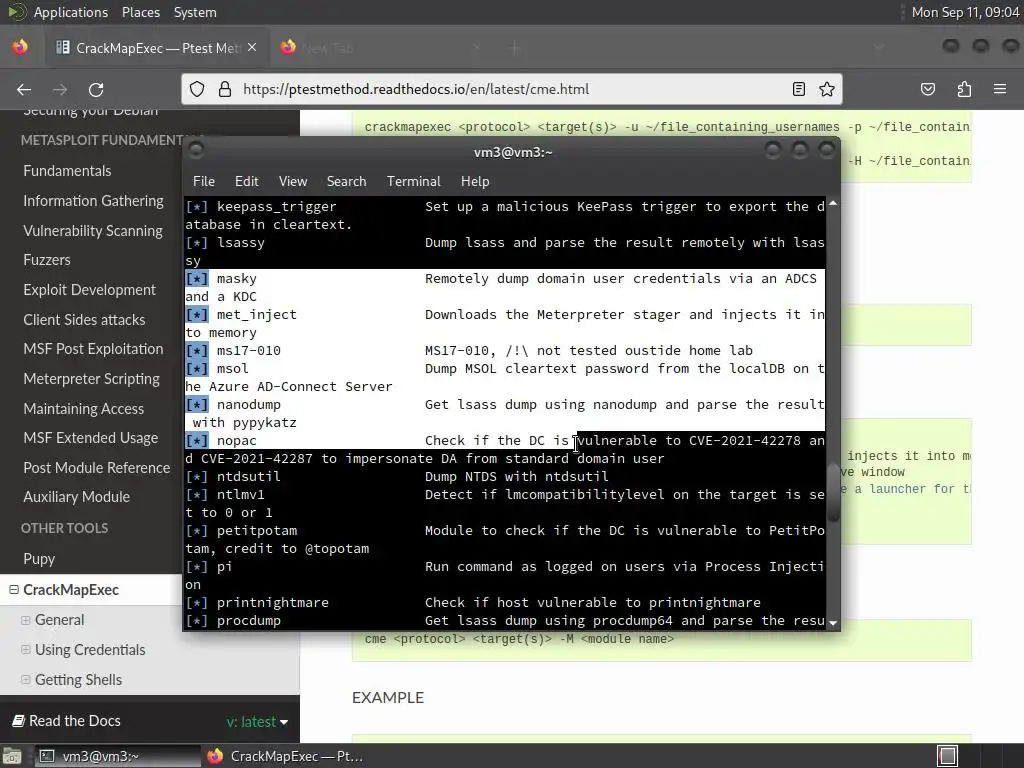Image resolution: width=1024 pixels, height=768 pixels.
Task: Click the 'ntdsutil' module name in terminal
Action: click(248, 477)
